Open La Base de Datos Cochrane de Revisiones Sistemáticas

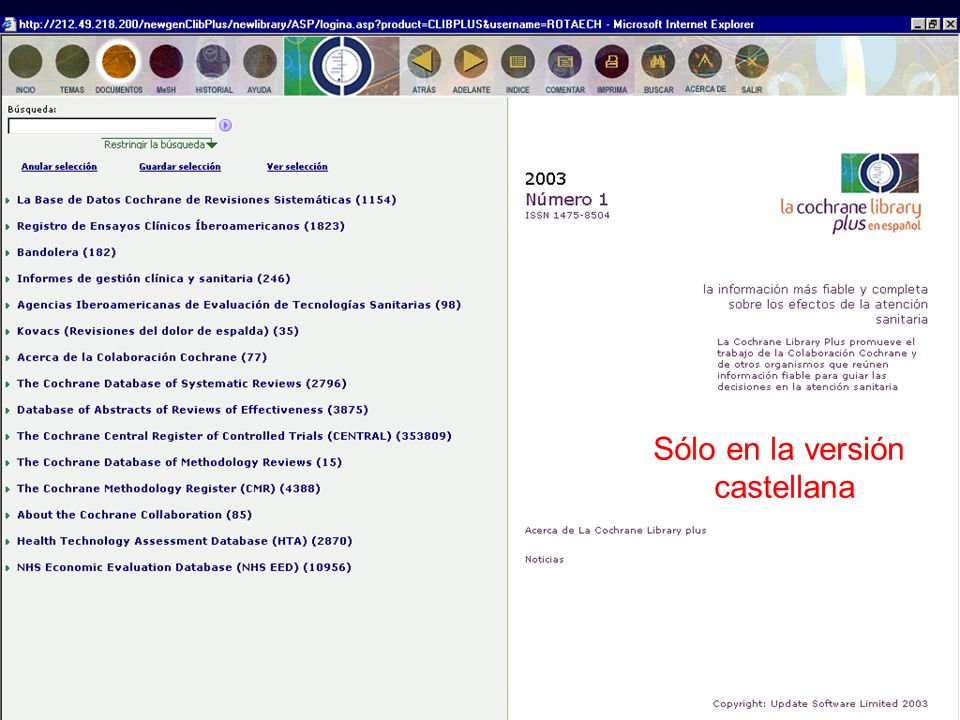[206, 200]
